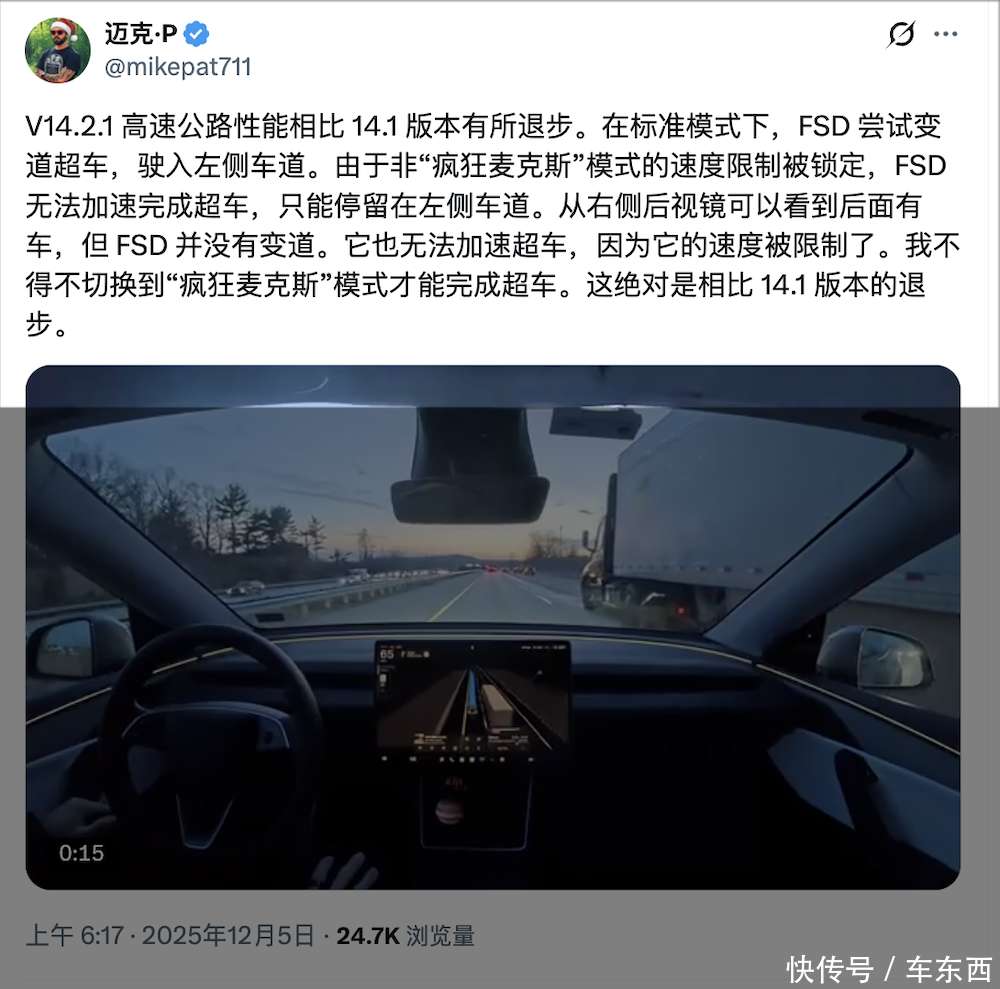1000x989 pixels.
Task: Open the Grok slashed-circle icon
Action: (901, 34)
